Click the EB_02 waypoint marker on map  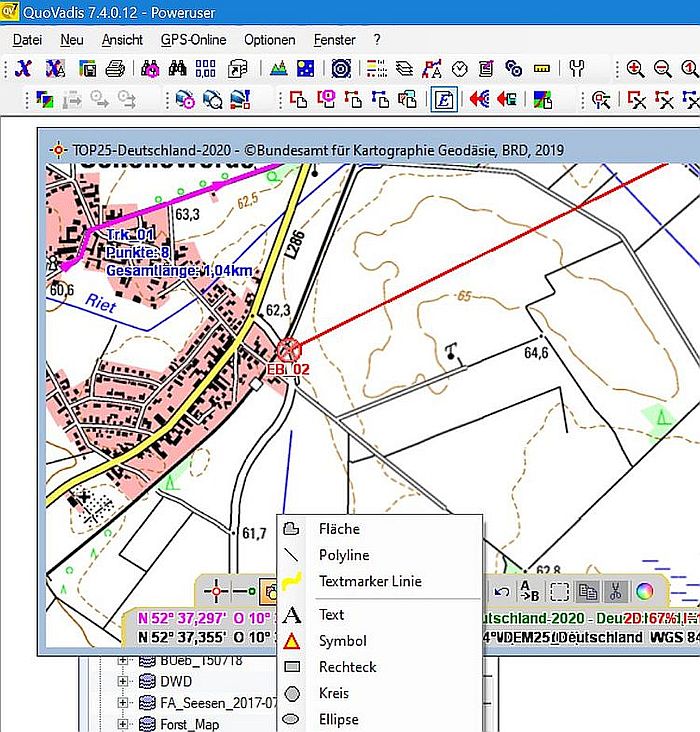click(x=289, y=349)
